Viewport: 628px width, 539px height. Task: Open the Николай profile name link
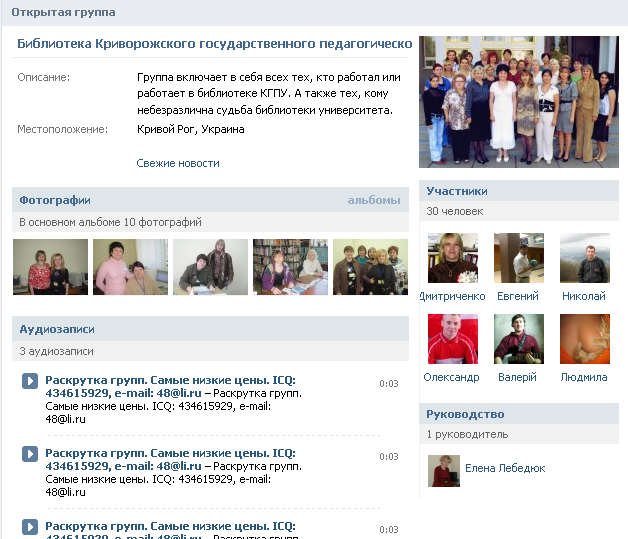(584, 296)
